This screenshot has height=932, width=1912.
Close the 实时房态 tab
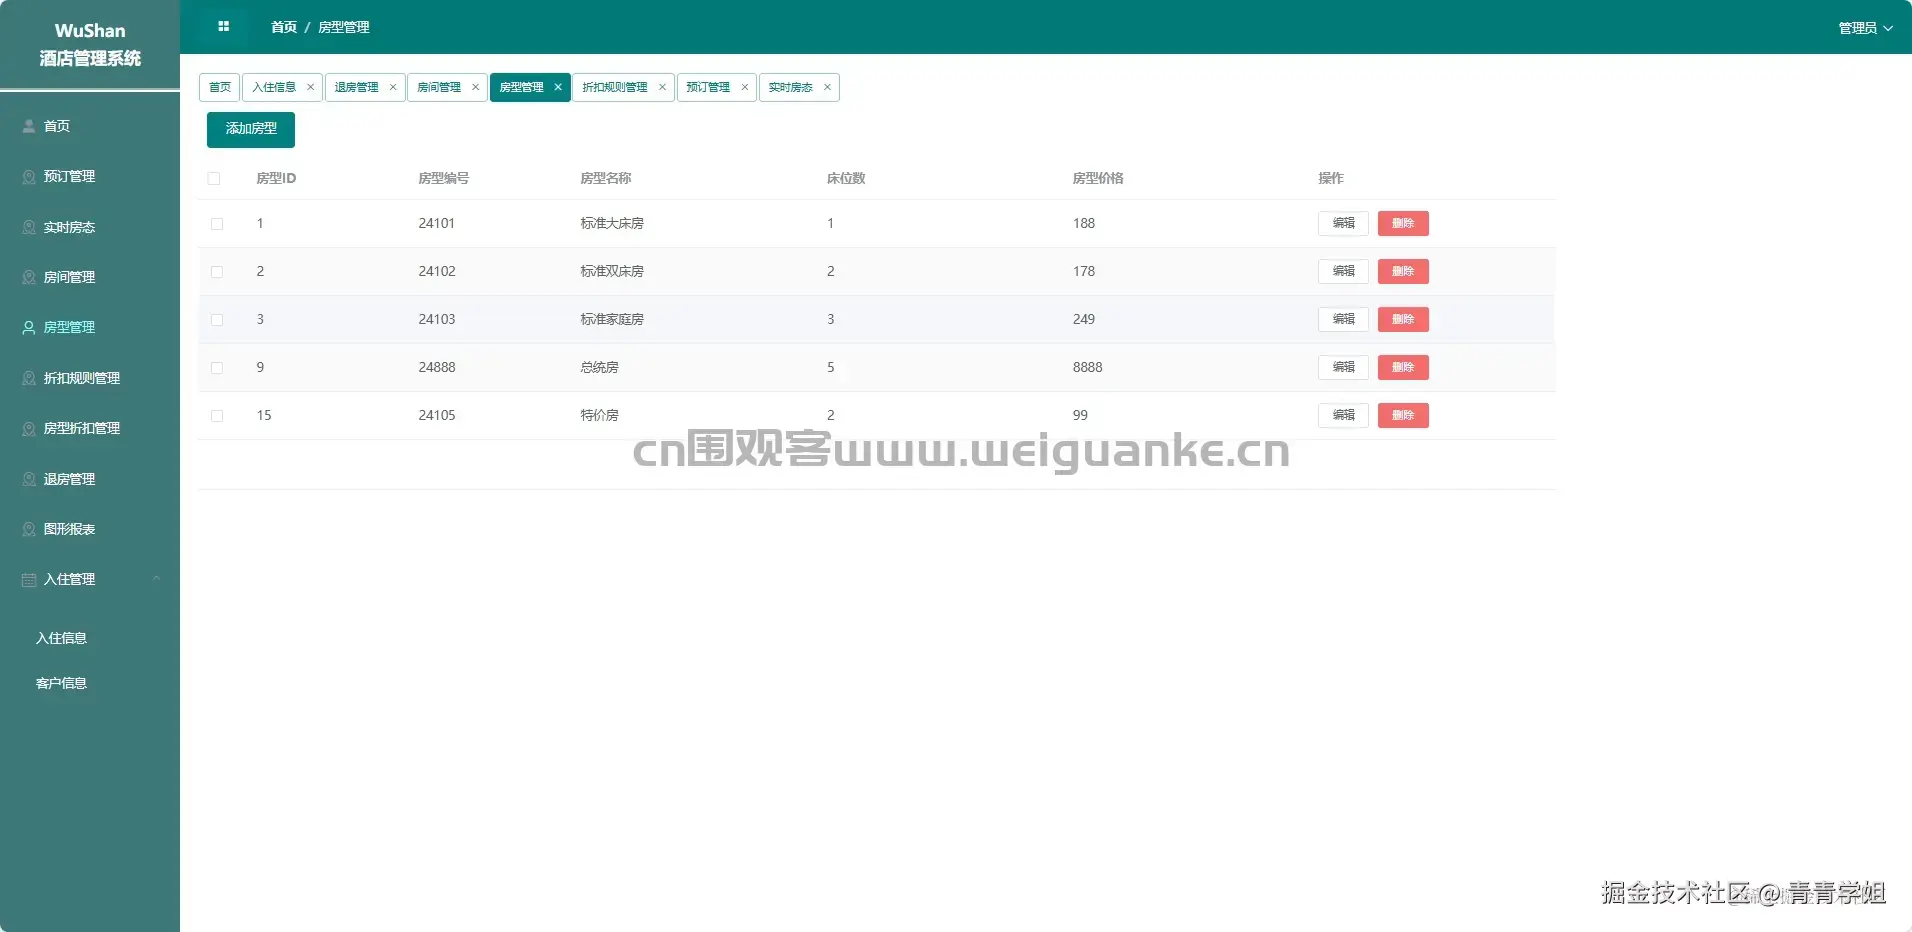click(x=827, y=87)
